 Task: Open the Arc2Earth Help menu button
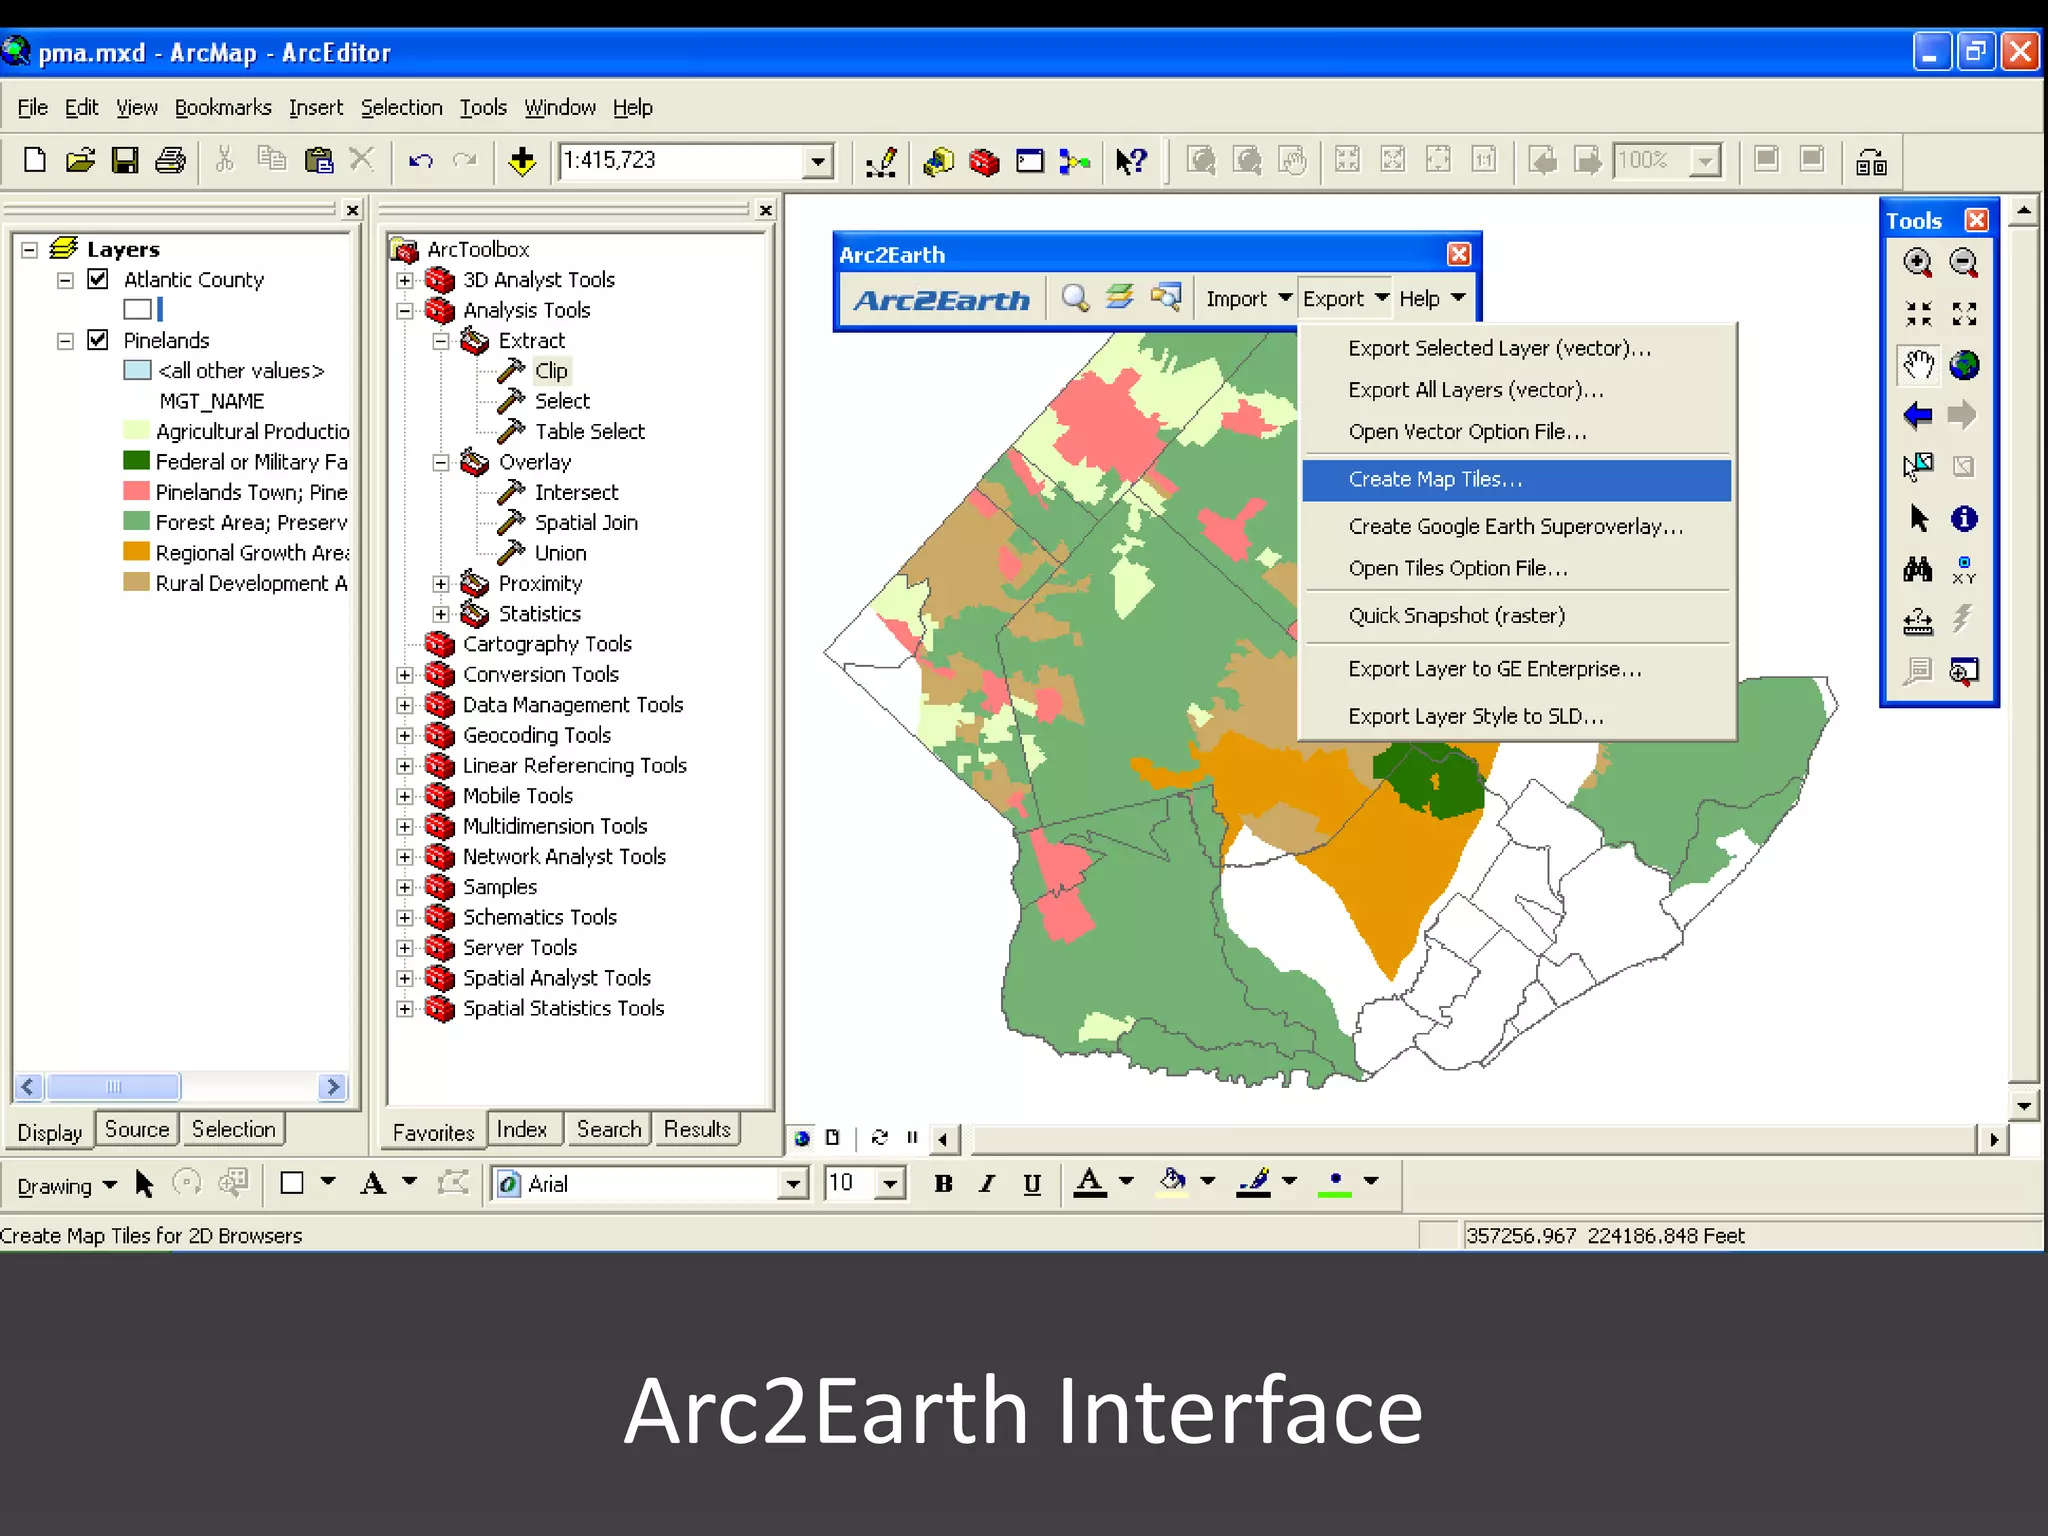pyautogui.click(x=1432, y=298)
